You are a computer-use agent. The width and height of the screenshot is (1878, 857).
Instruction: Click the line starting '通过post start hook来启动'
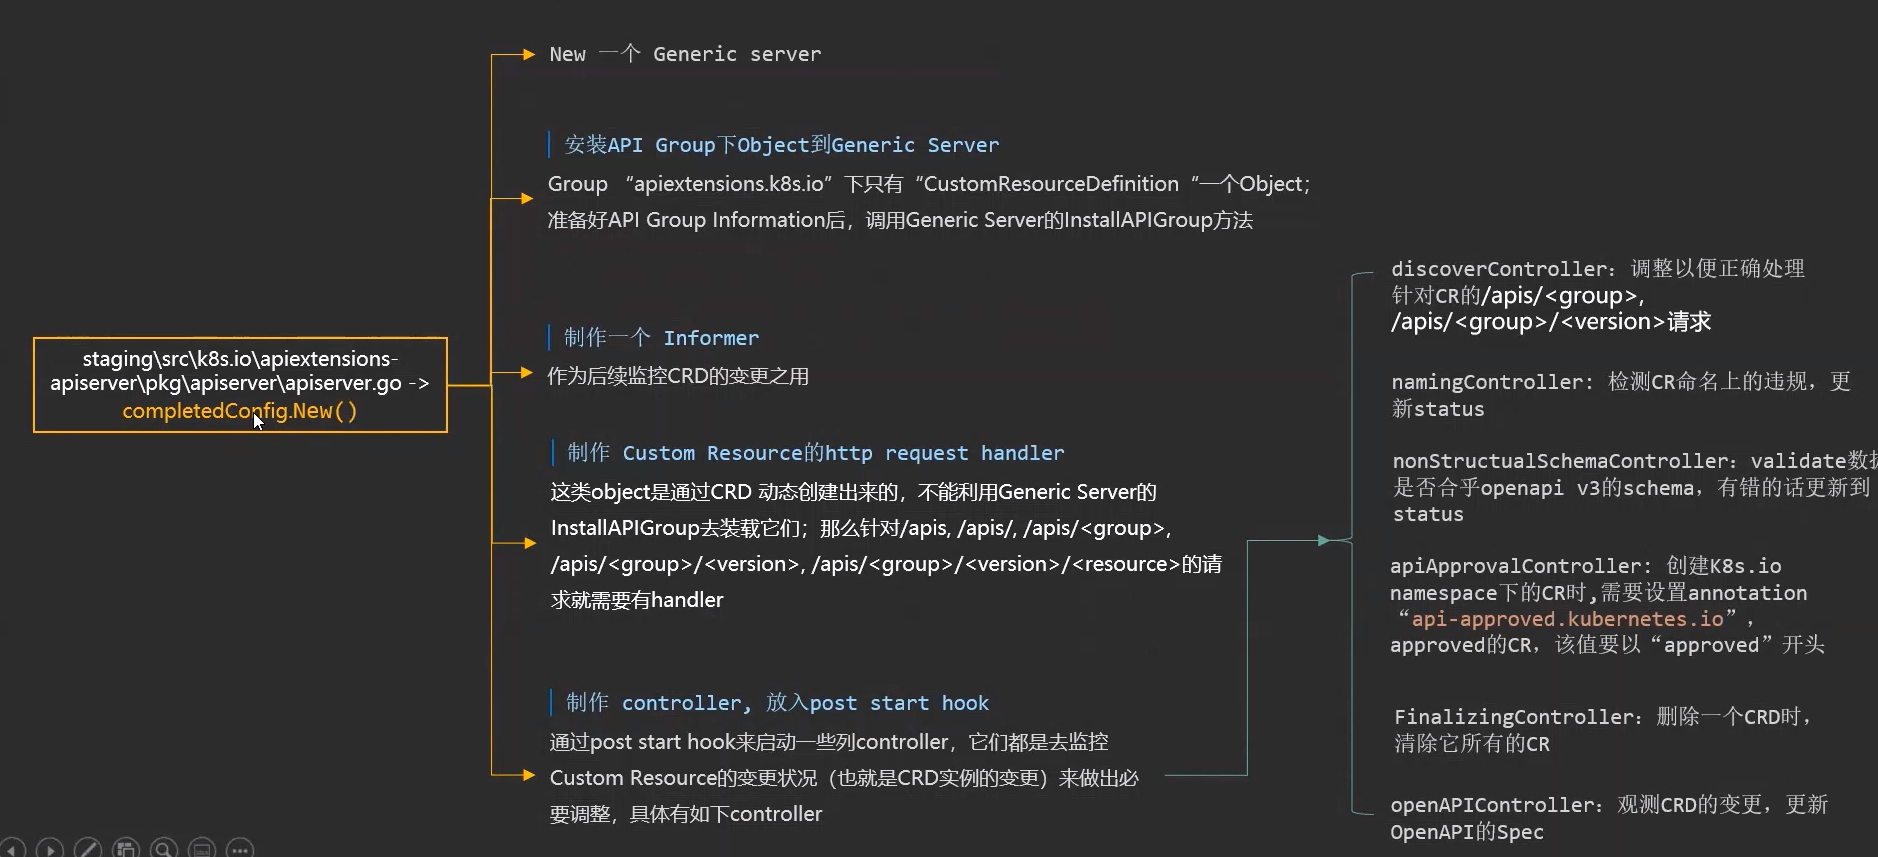coord(829,742)
